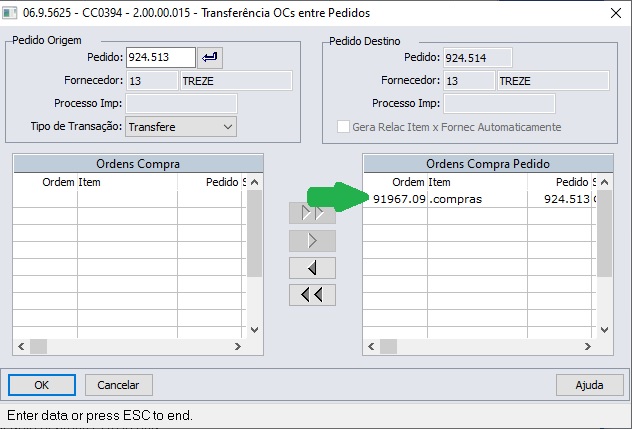The height and width of the screenshot is (429, 633).
Task: Click origin Fornecedor name field TREZE
Action: [x=236, y=81]
